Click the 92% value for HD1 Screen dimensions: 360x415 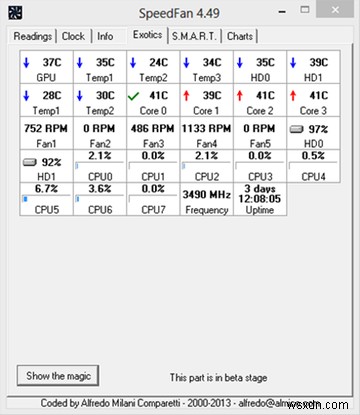click(51, 162)
